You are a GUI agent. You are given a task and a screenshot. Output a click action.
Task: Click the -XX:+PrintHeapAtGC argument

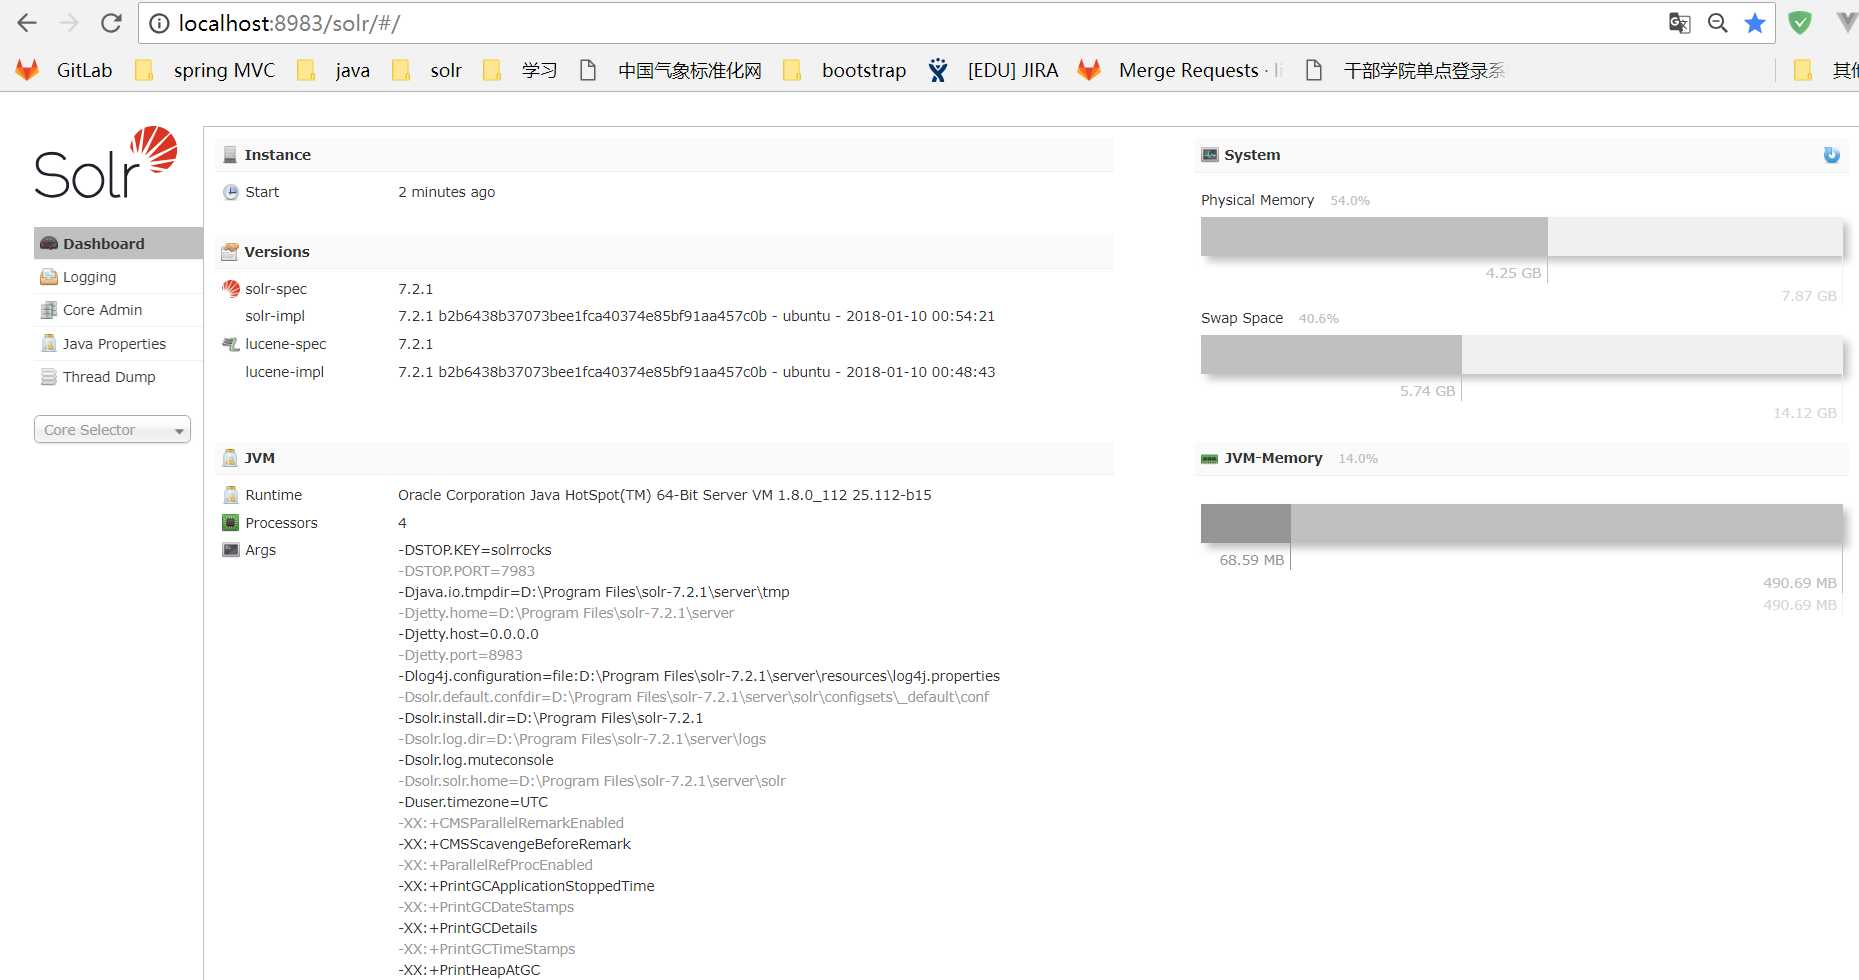[469, 970]
